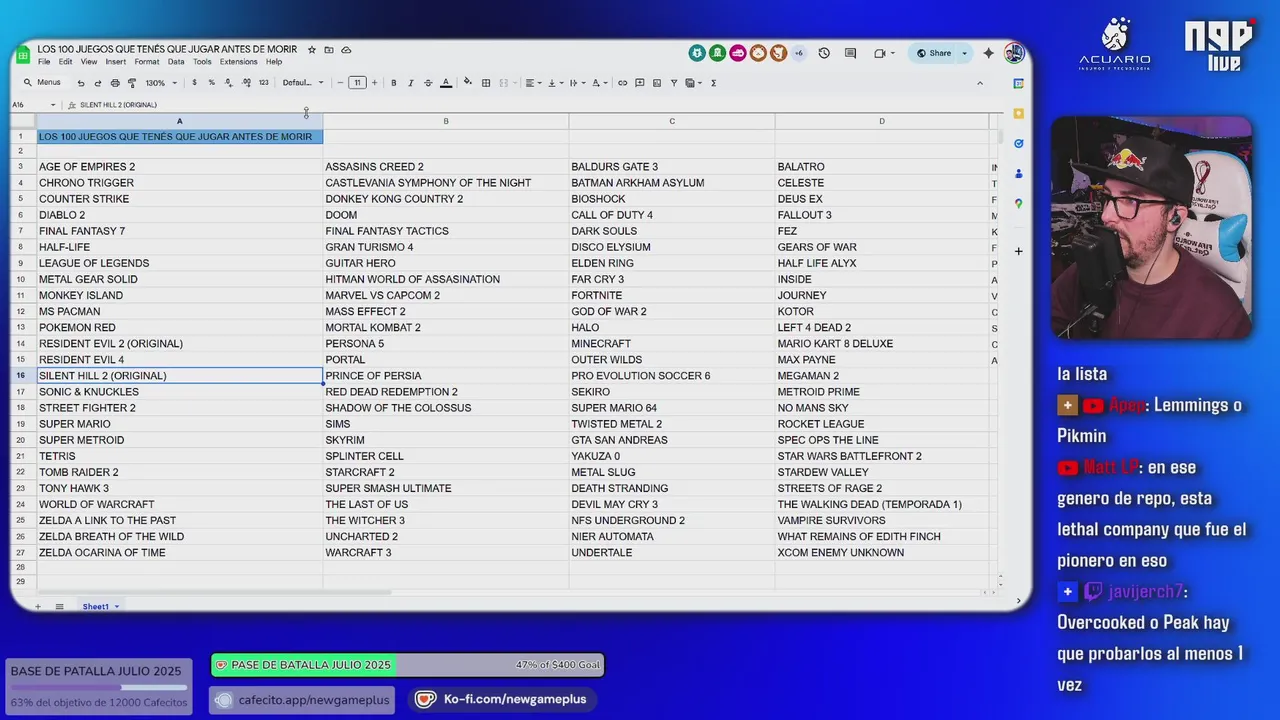Open the cell borders tool
The width and height of the screenshot is (1280, 720).
pos(486,83)
